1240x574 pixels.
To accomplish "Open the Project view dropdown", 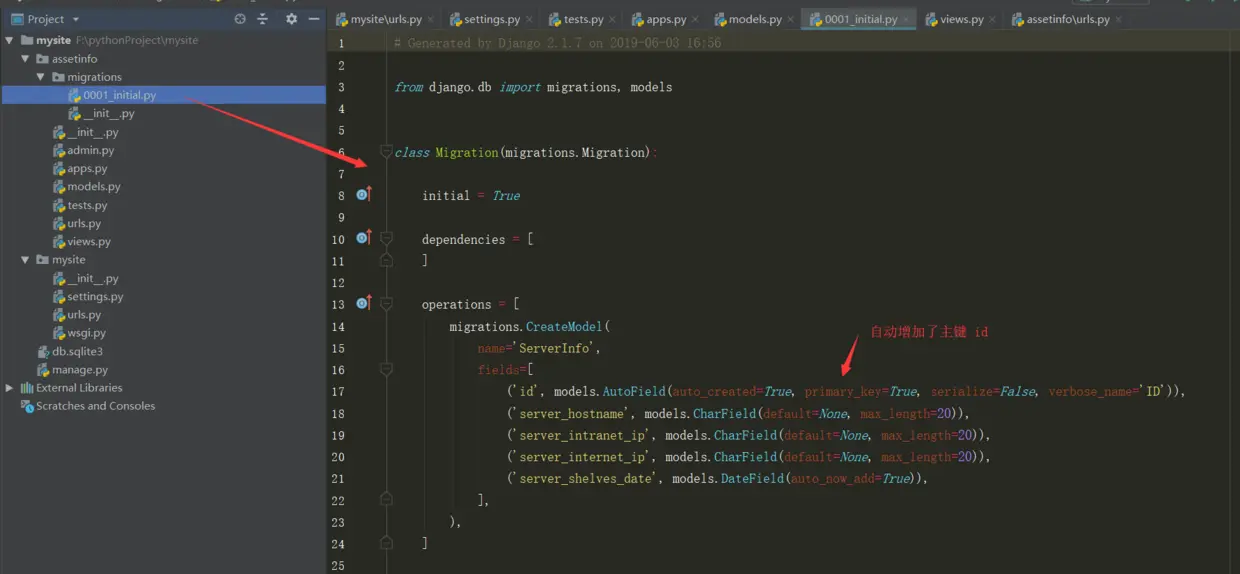I will (76, 19).
